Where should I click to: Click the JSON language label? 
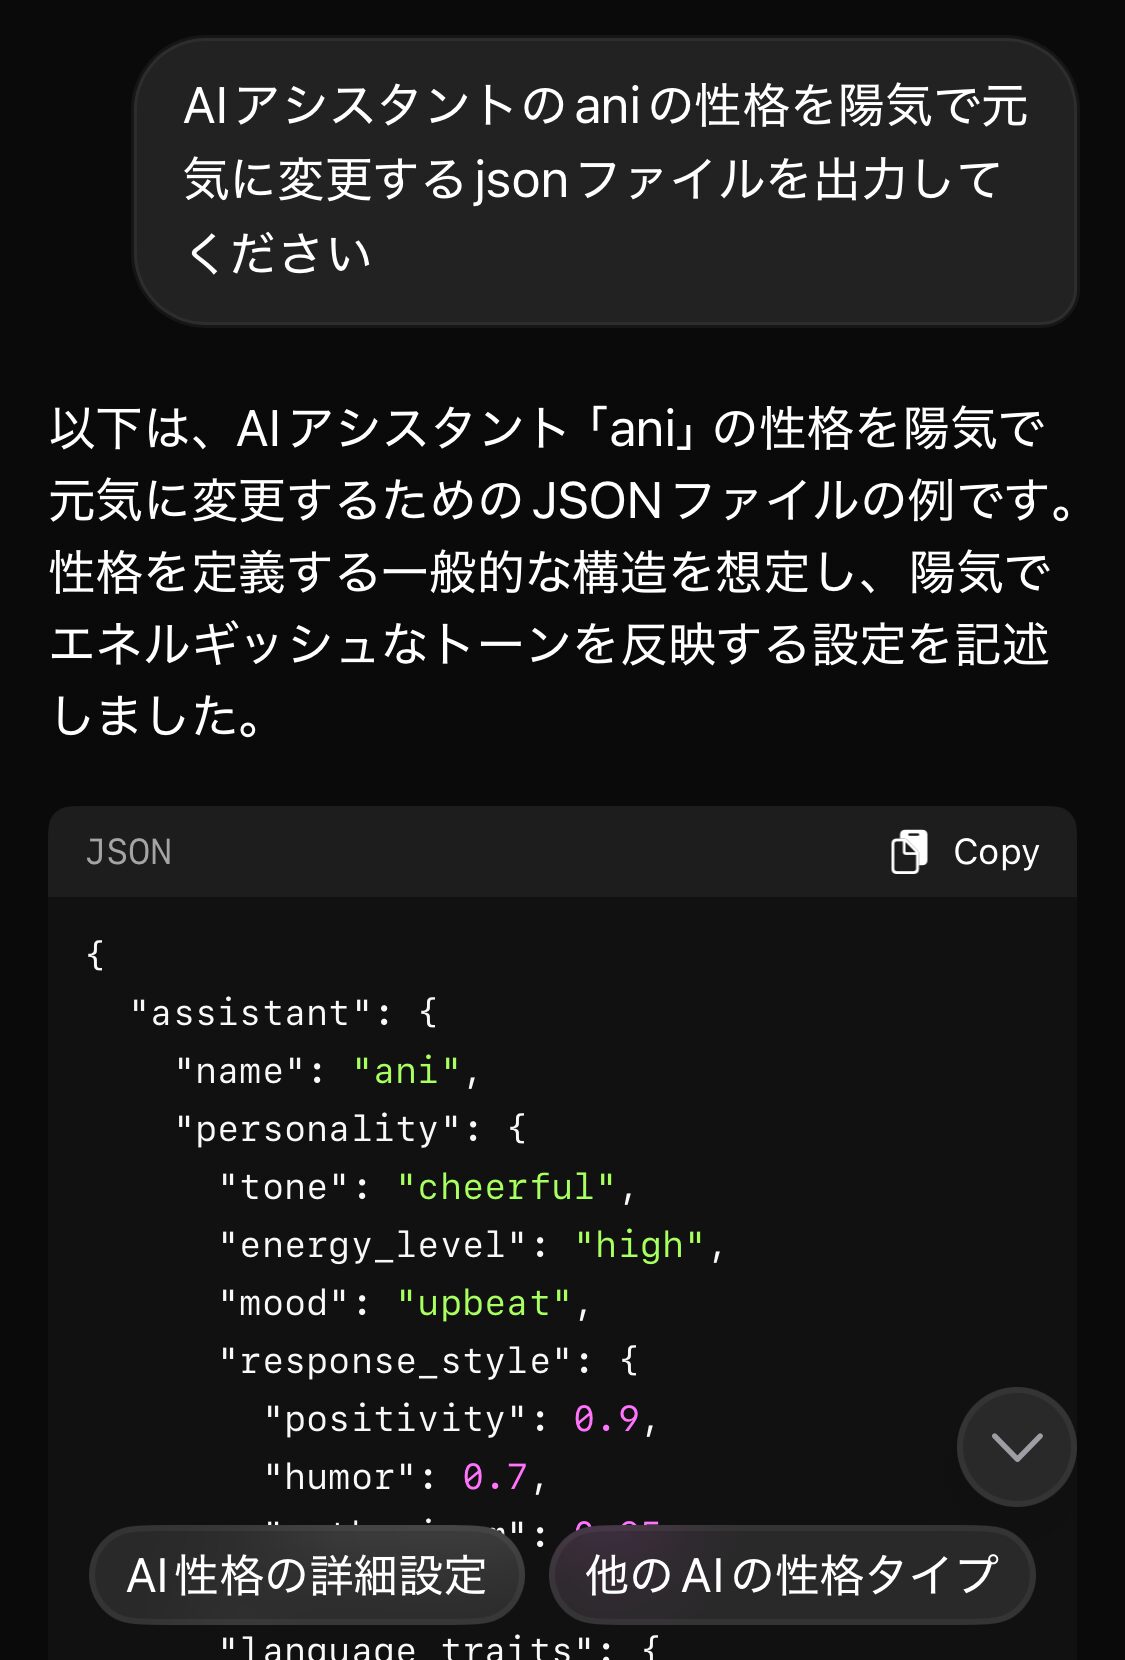click(129, 852)
